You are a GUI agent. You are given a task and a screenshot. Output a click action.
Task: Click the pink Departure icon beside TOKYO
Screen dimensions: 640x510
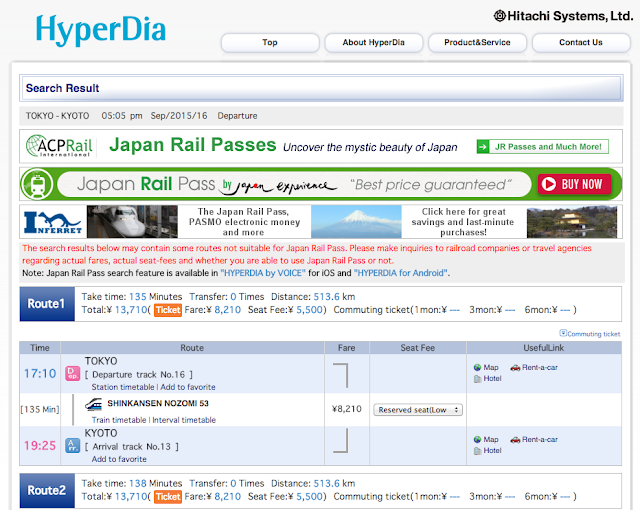[x=73, y=373]
